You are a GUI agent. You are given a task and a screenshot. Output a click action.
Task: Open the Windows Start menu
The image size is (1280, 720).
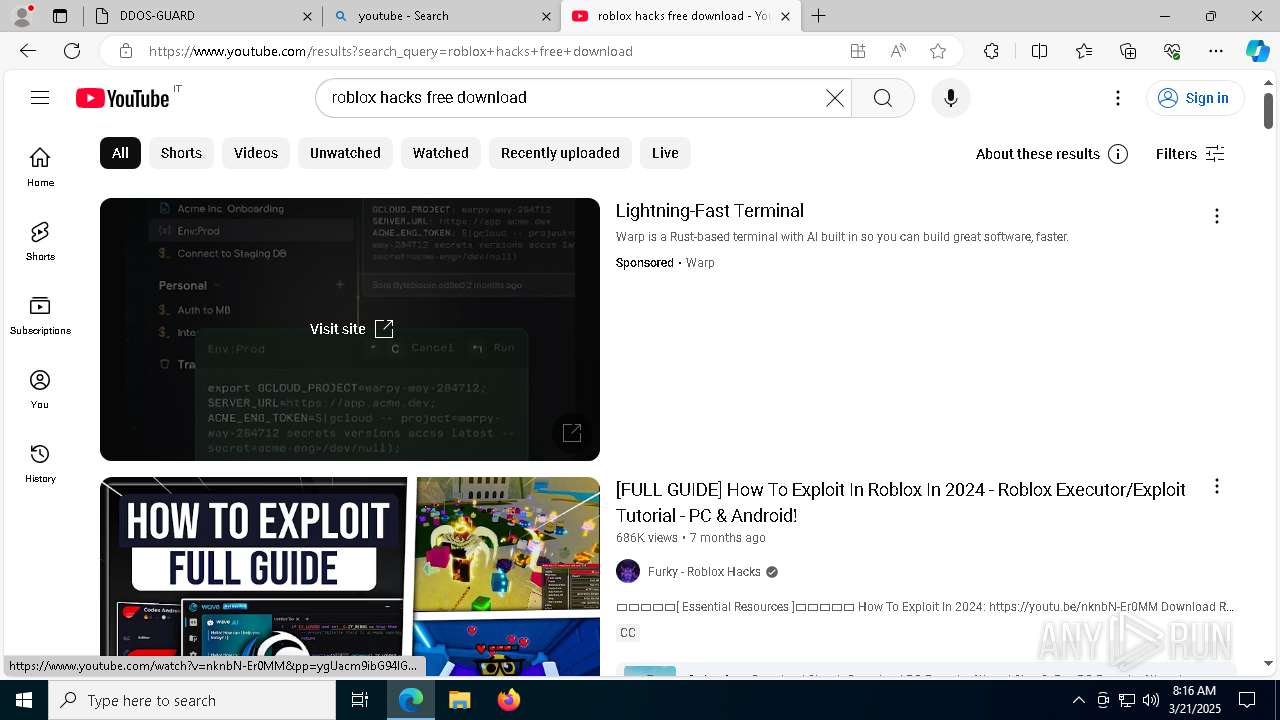coord(24,700)
